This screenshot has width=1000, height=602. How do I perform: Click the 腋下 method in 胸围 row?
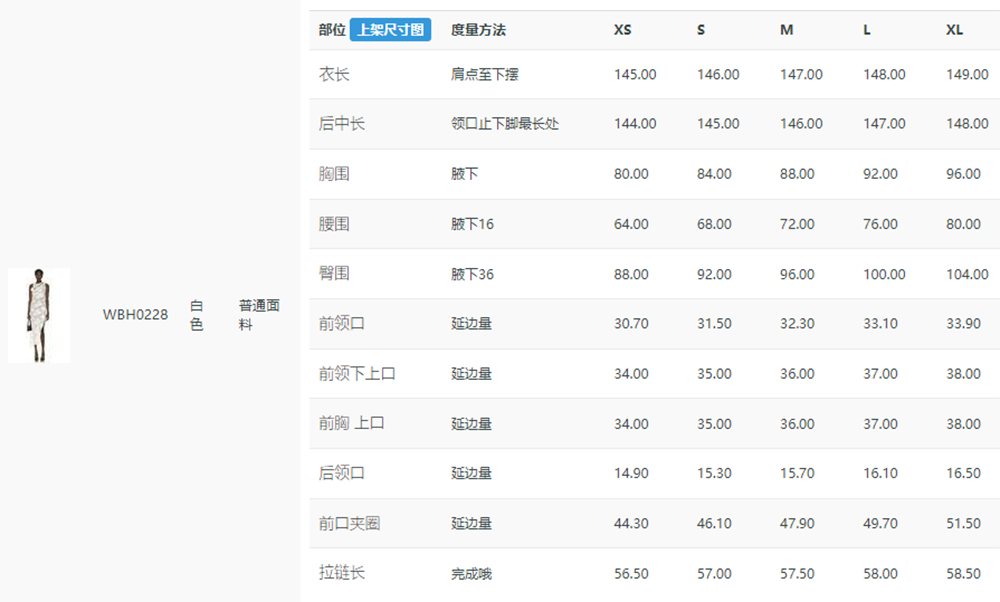[465, 173]
